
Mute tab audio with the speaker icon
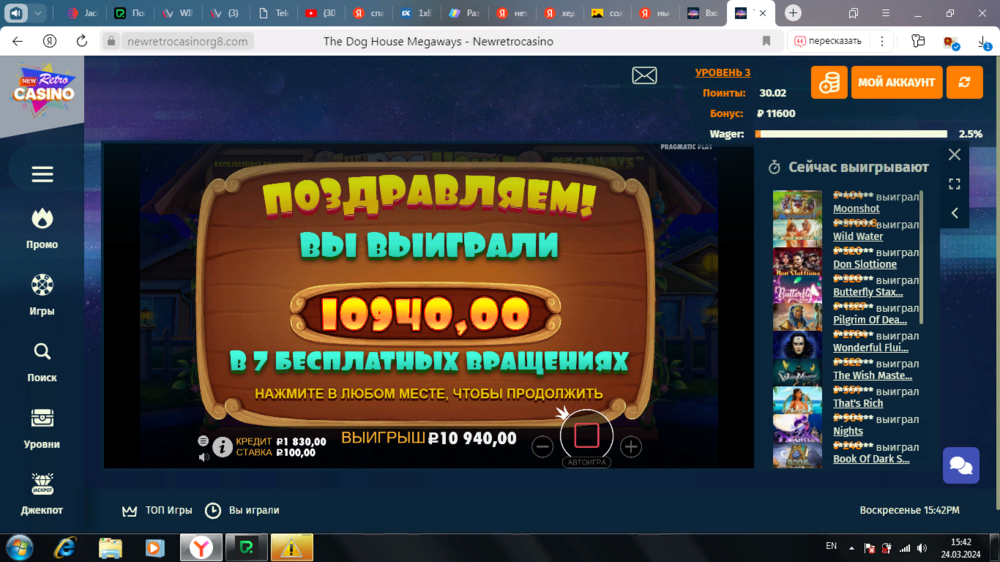pos(16,13)
